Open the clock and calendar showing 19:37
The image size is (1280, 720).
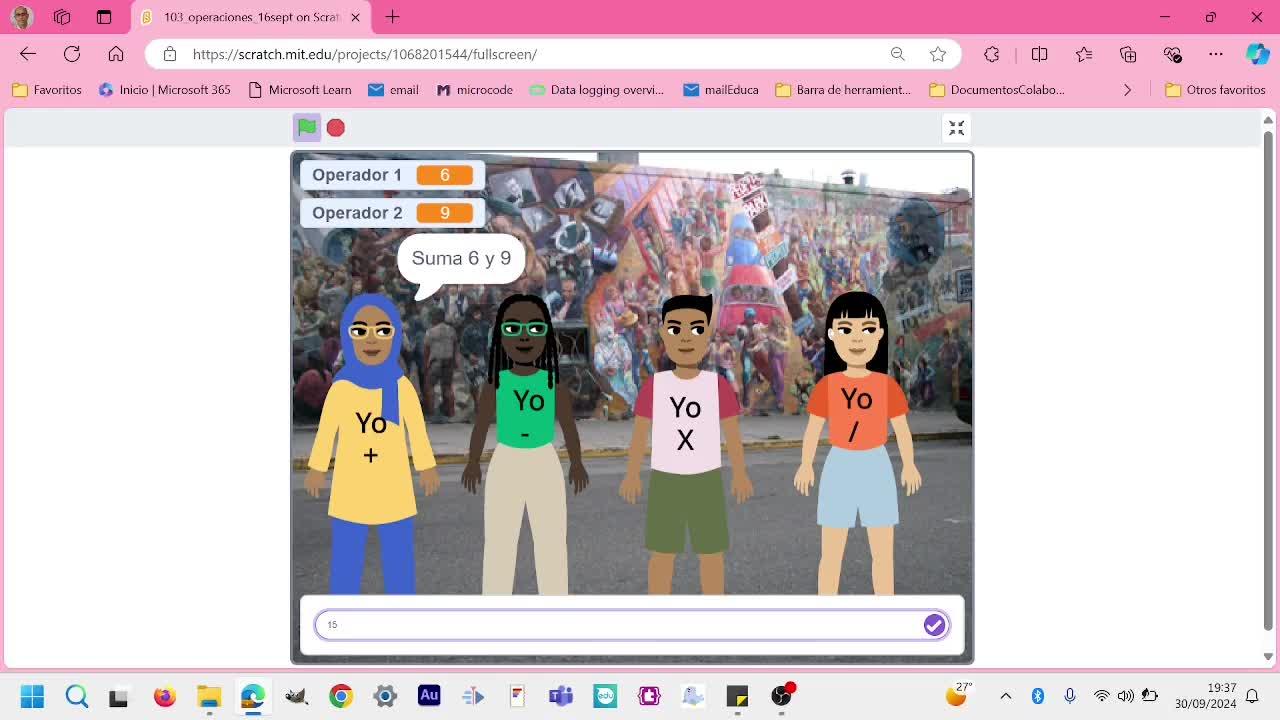[x=1206, y=696]
